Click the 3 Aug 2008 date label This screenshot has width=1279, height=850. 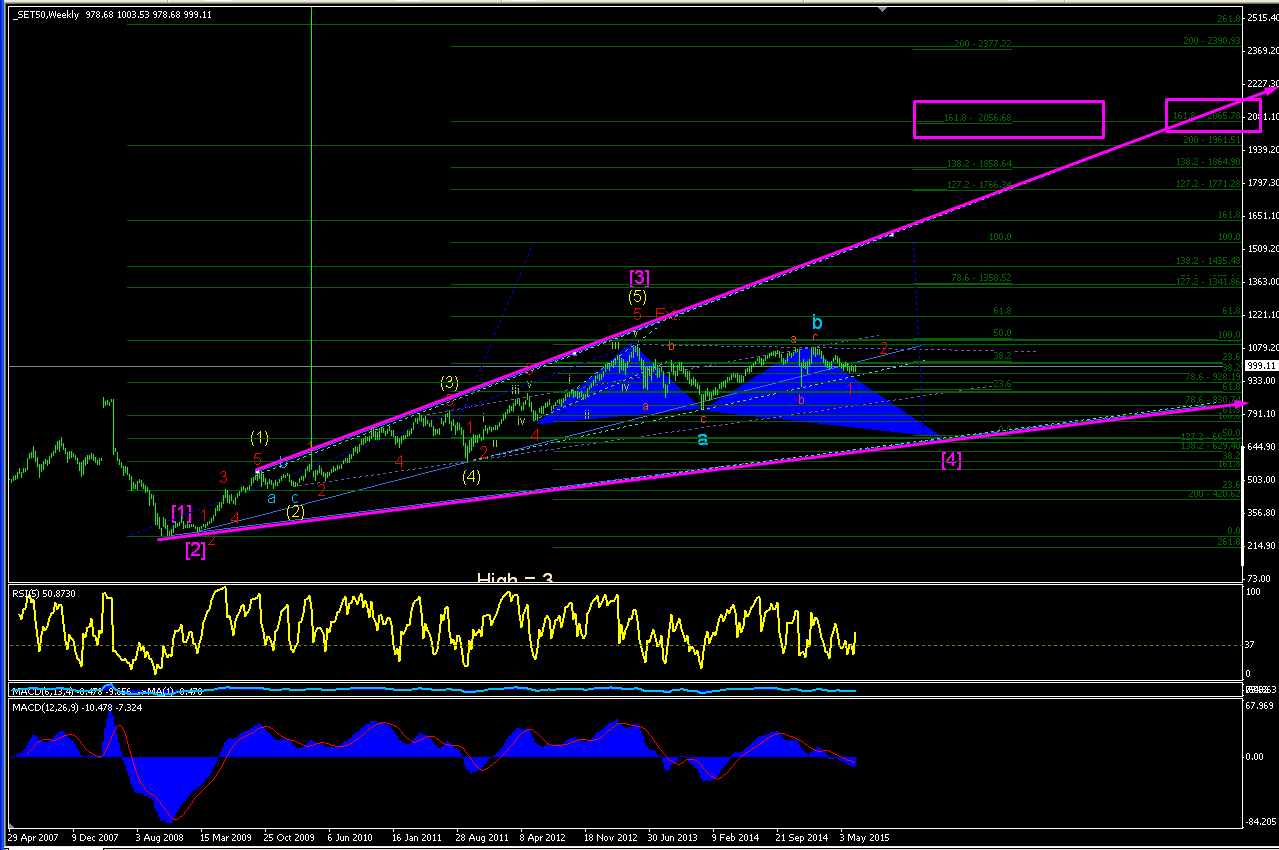(x=159, y=837)
